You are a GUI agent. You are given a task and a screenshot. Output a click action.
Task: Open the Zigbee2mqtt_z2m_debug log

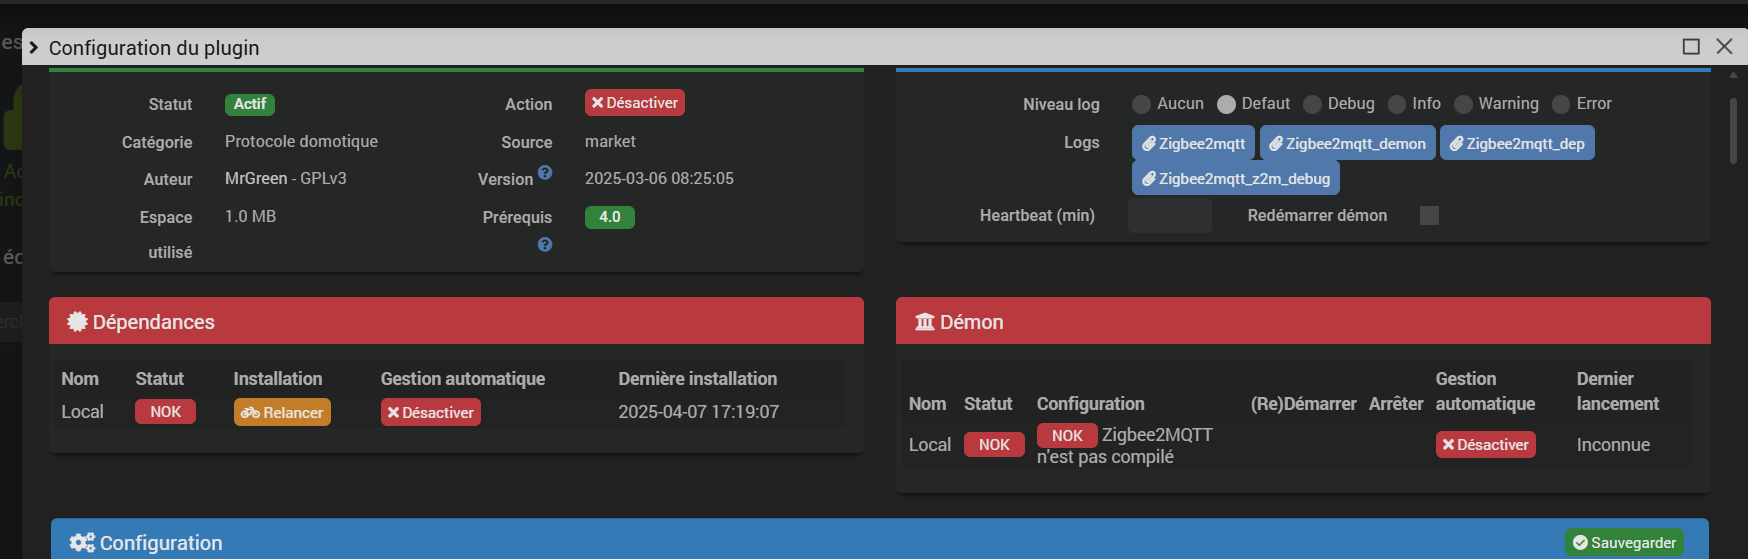pyautogui.click(x=1236, y=178)
